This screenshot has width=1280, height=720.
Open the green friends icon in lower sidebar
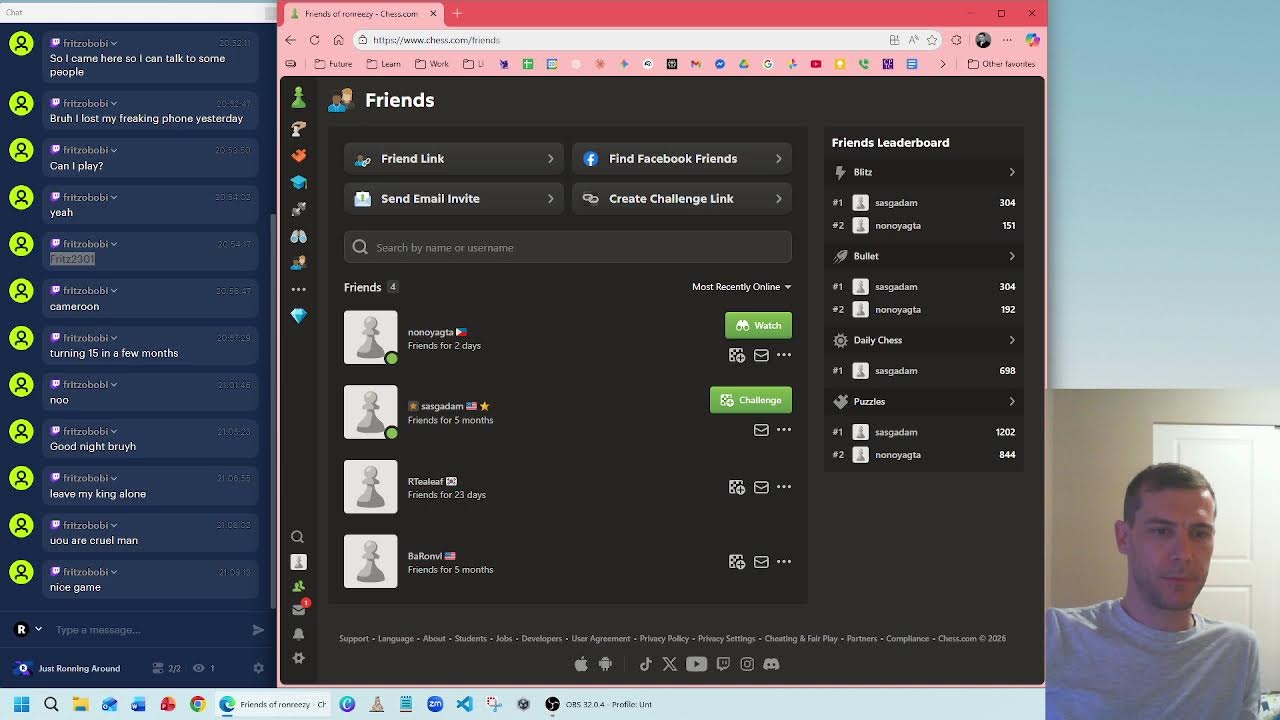(x=298, y=586)
